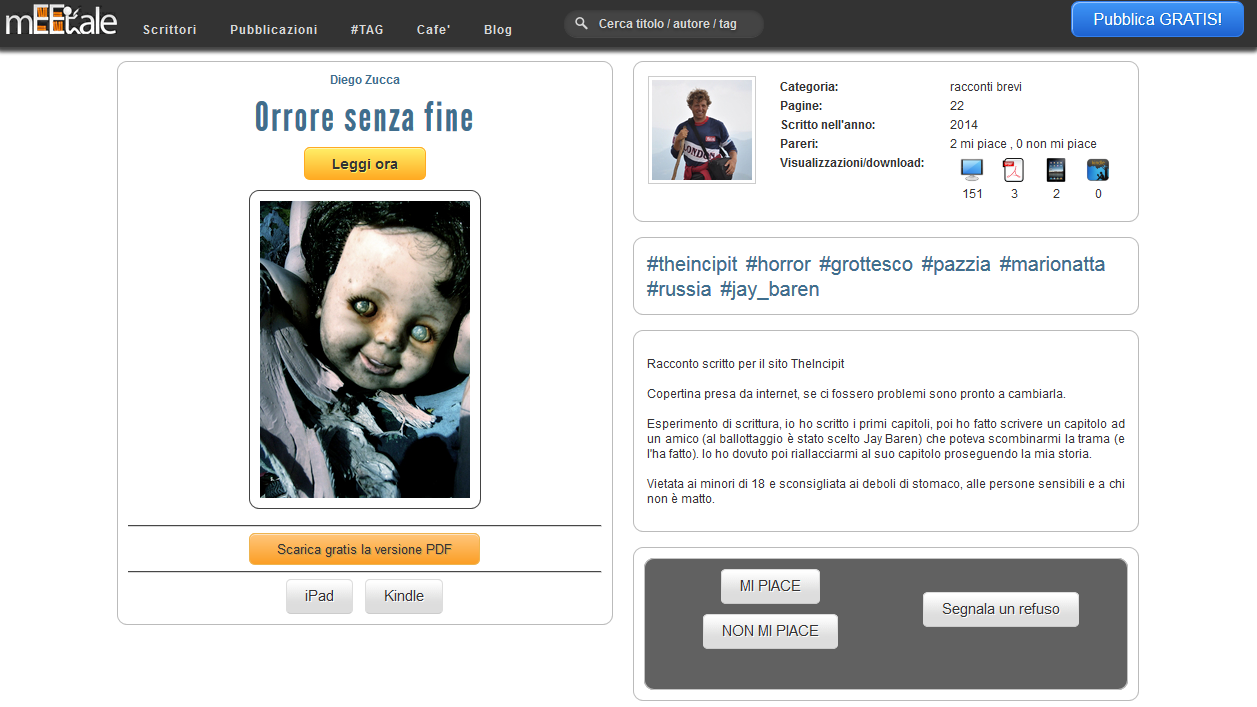
Task: Focus the Cerca titolo search field
Action: pos(664,24)
